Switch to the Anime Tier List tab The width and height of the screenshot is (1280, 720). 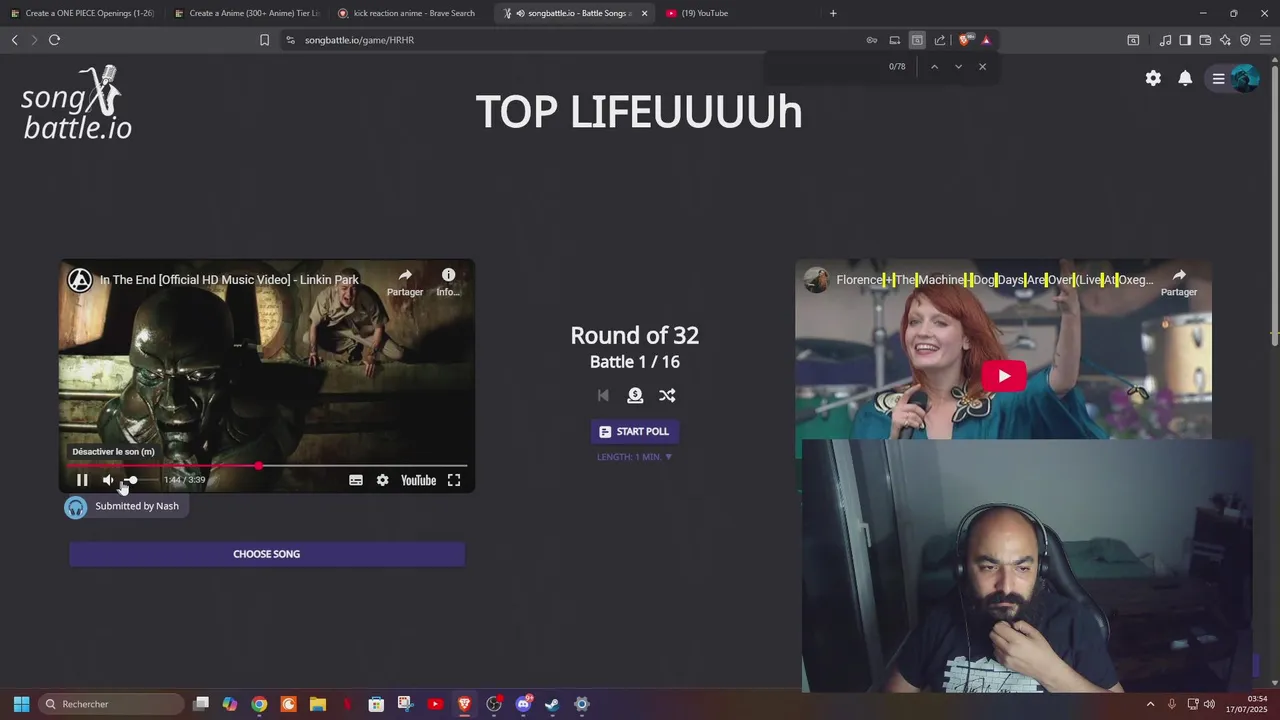point(247,13)
